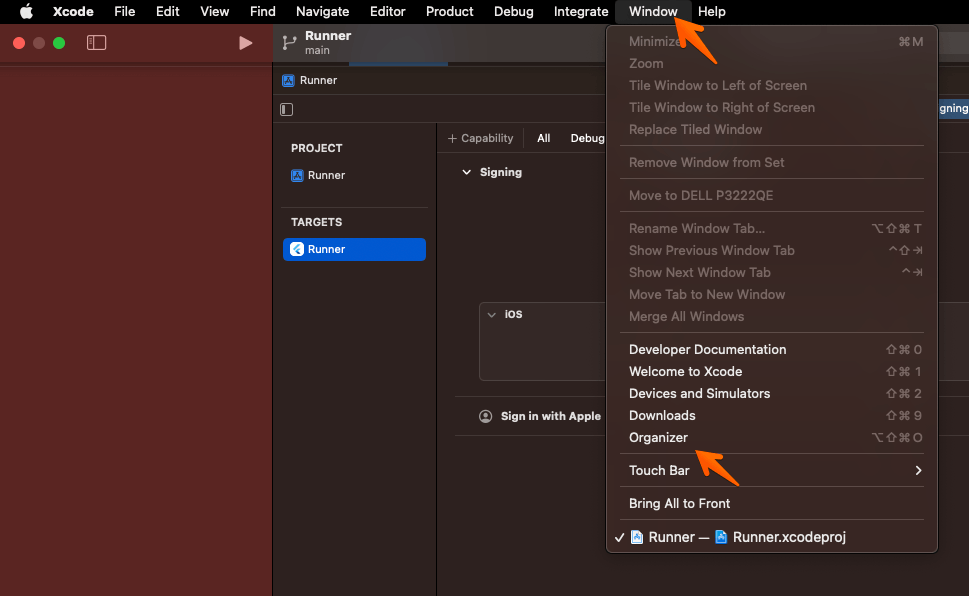The width and height of the screenshot is (969, 596).
Task: Click the source control branch icon
Action: (289, 43)
